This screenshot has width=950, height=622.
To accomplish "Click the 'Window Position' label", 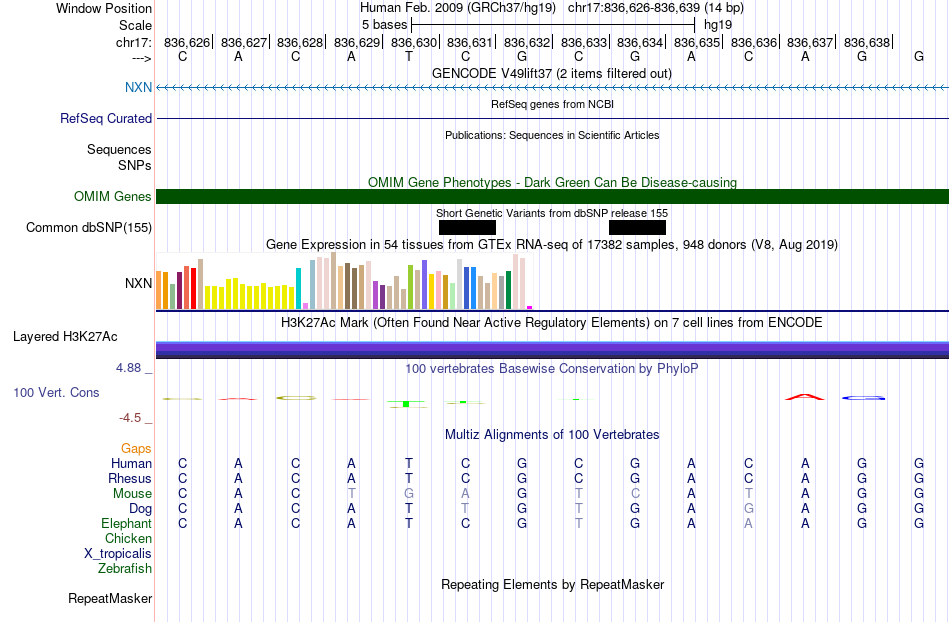I will [104, 8].
